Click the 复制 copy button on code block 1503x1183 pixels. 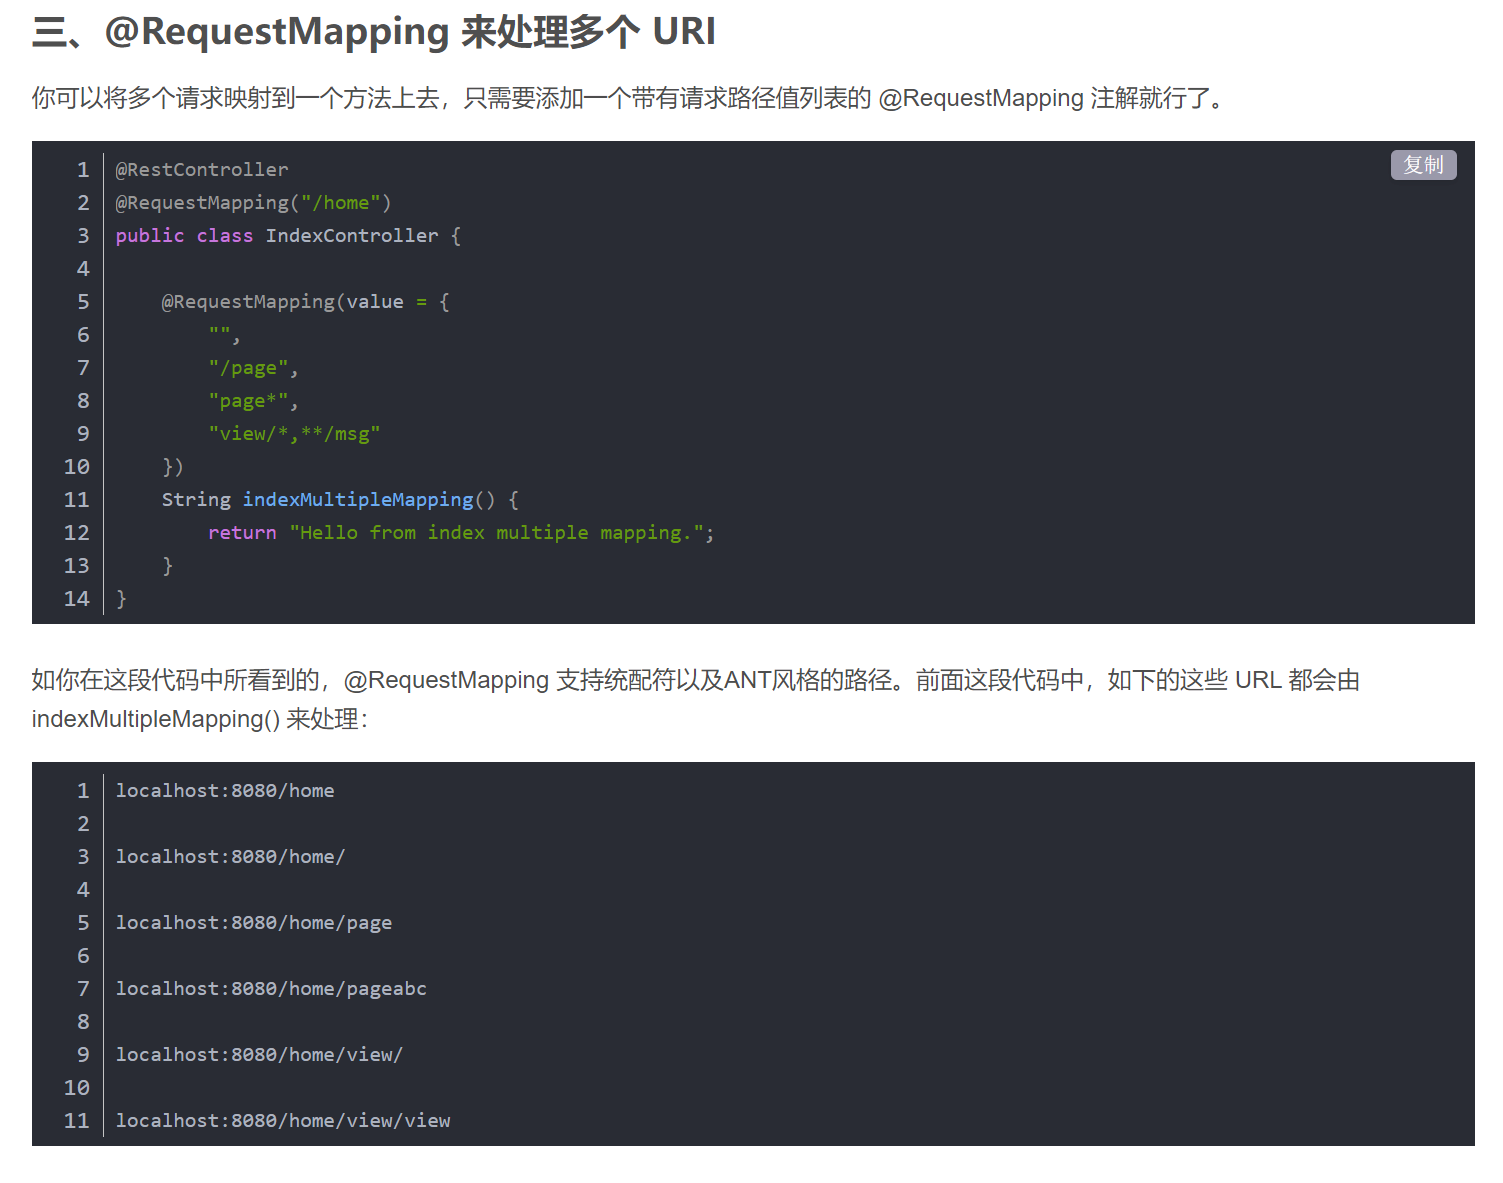pyautogui.click(x=1423, y=165)
